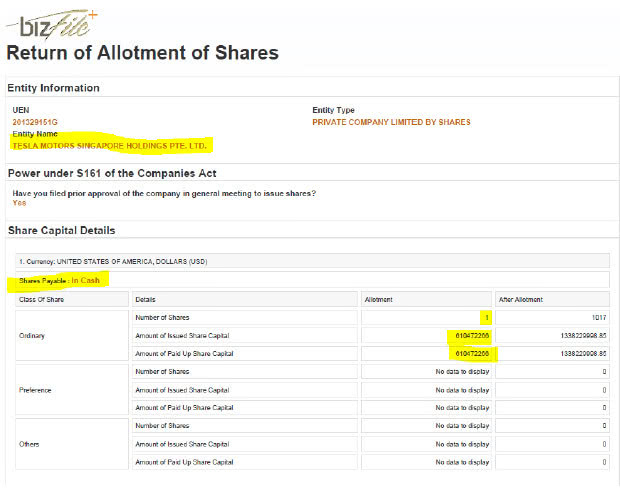Select 'No data to display' for Others paid up capital

coord(462,462)
